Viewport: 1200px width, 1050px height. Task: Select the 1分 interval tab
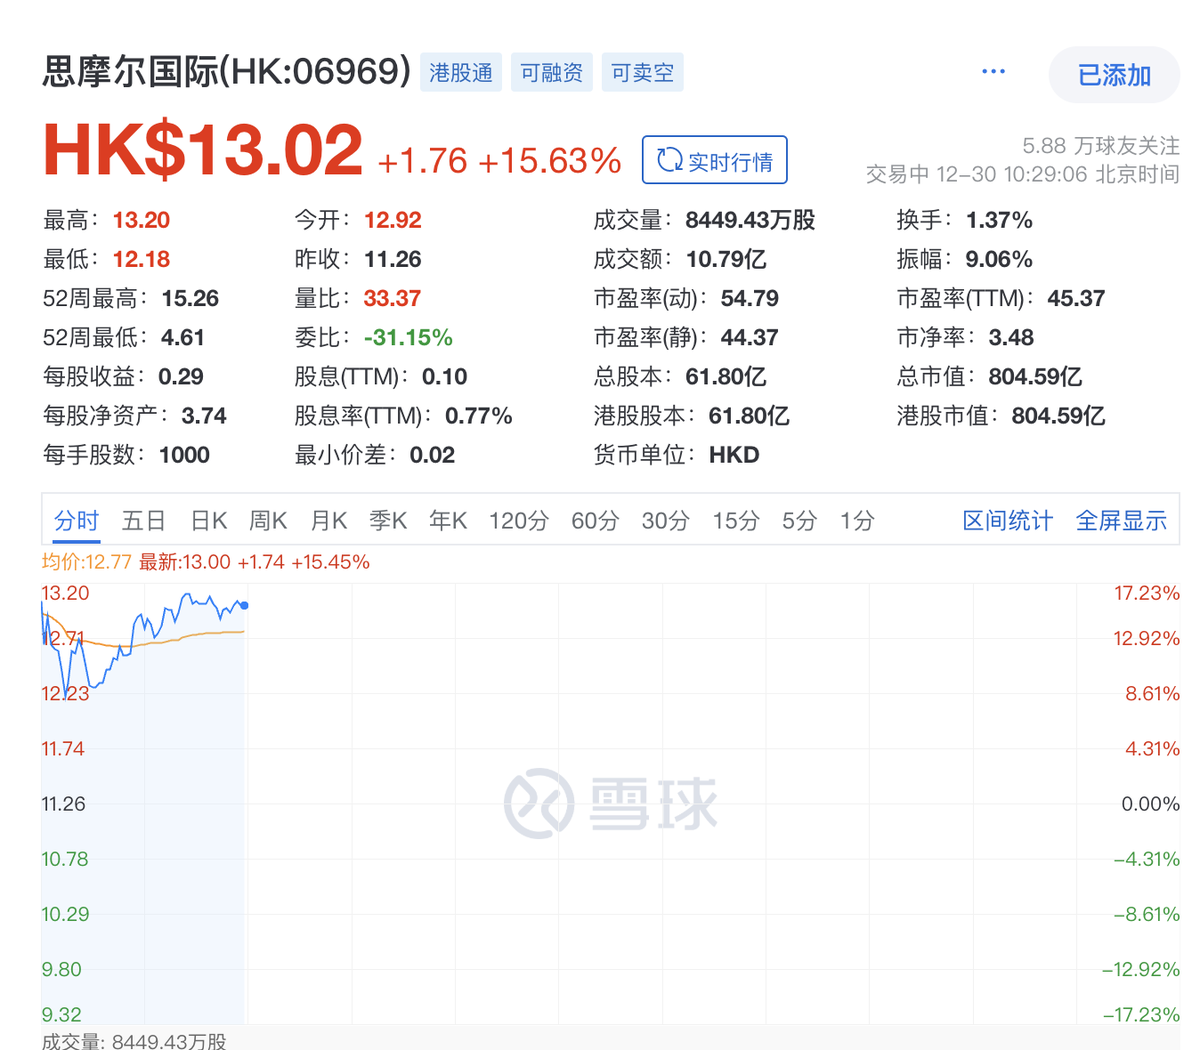(x=857, y=521)
